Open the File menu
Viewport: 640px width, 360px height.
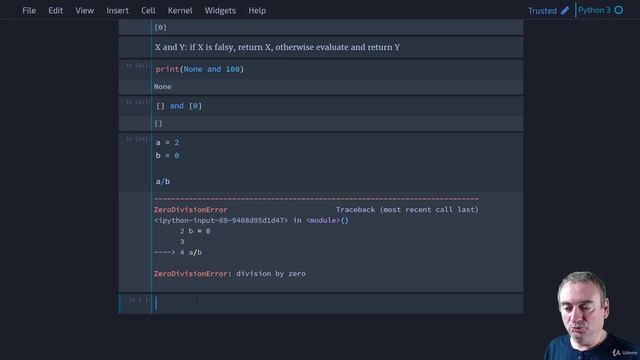[x=29, y=11]
